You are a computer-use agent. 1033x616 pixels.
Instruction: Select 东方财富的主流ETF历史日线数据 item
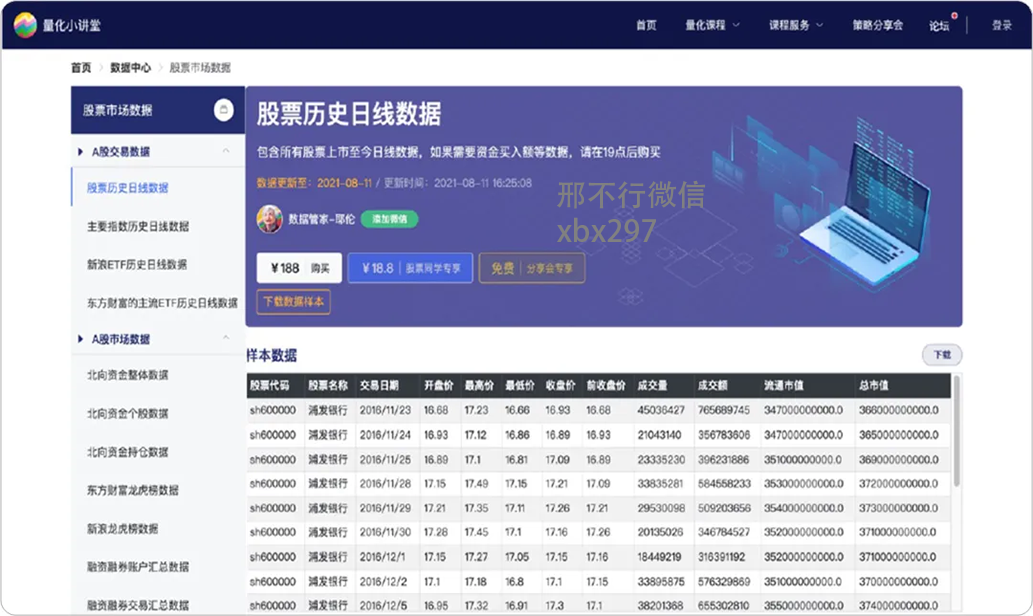click(162, 302)
